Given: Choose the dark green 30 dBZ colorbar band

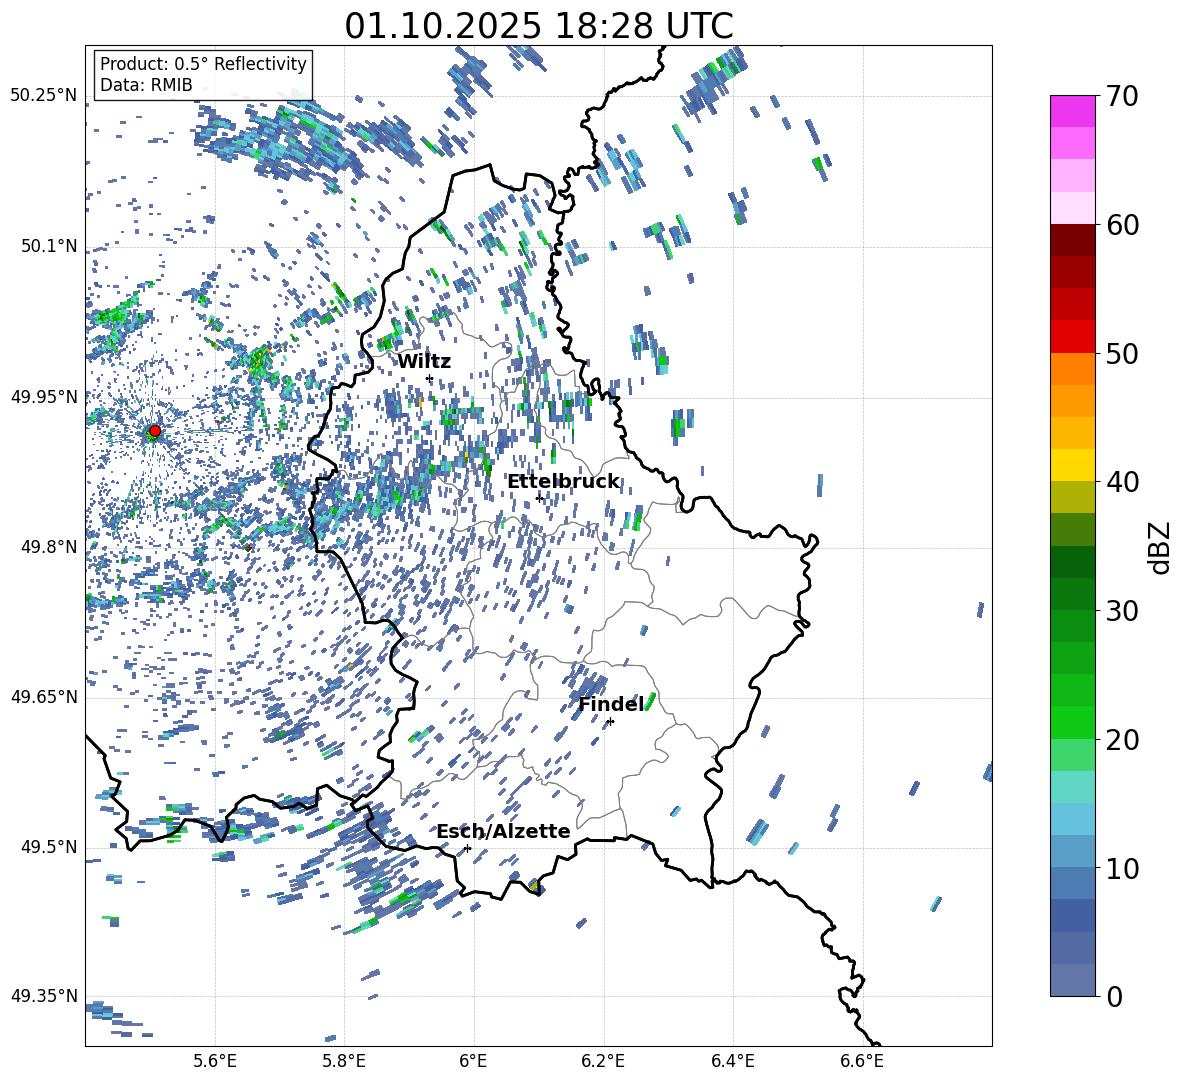Looking at the screenshot, I should tap(1073, 594).
